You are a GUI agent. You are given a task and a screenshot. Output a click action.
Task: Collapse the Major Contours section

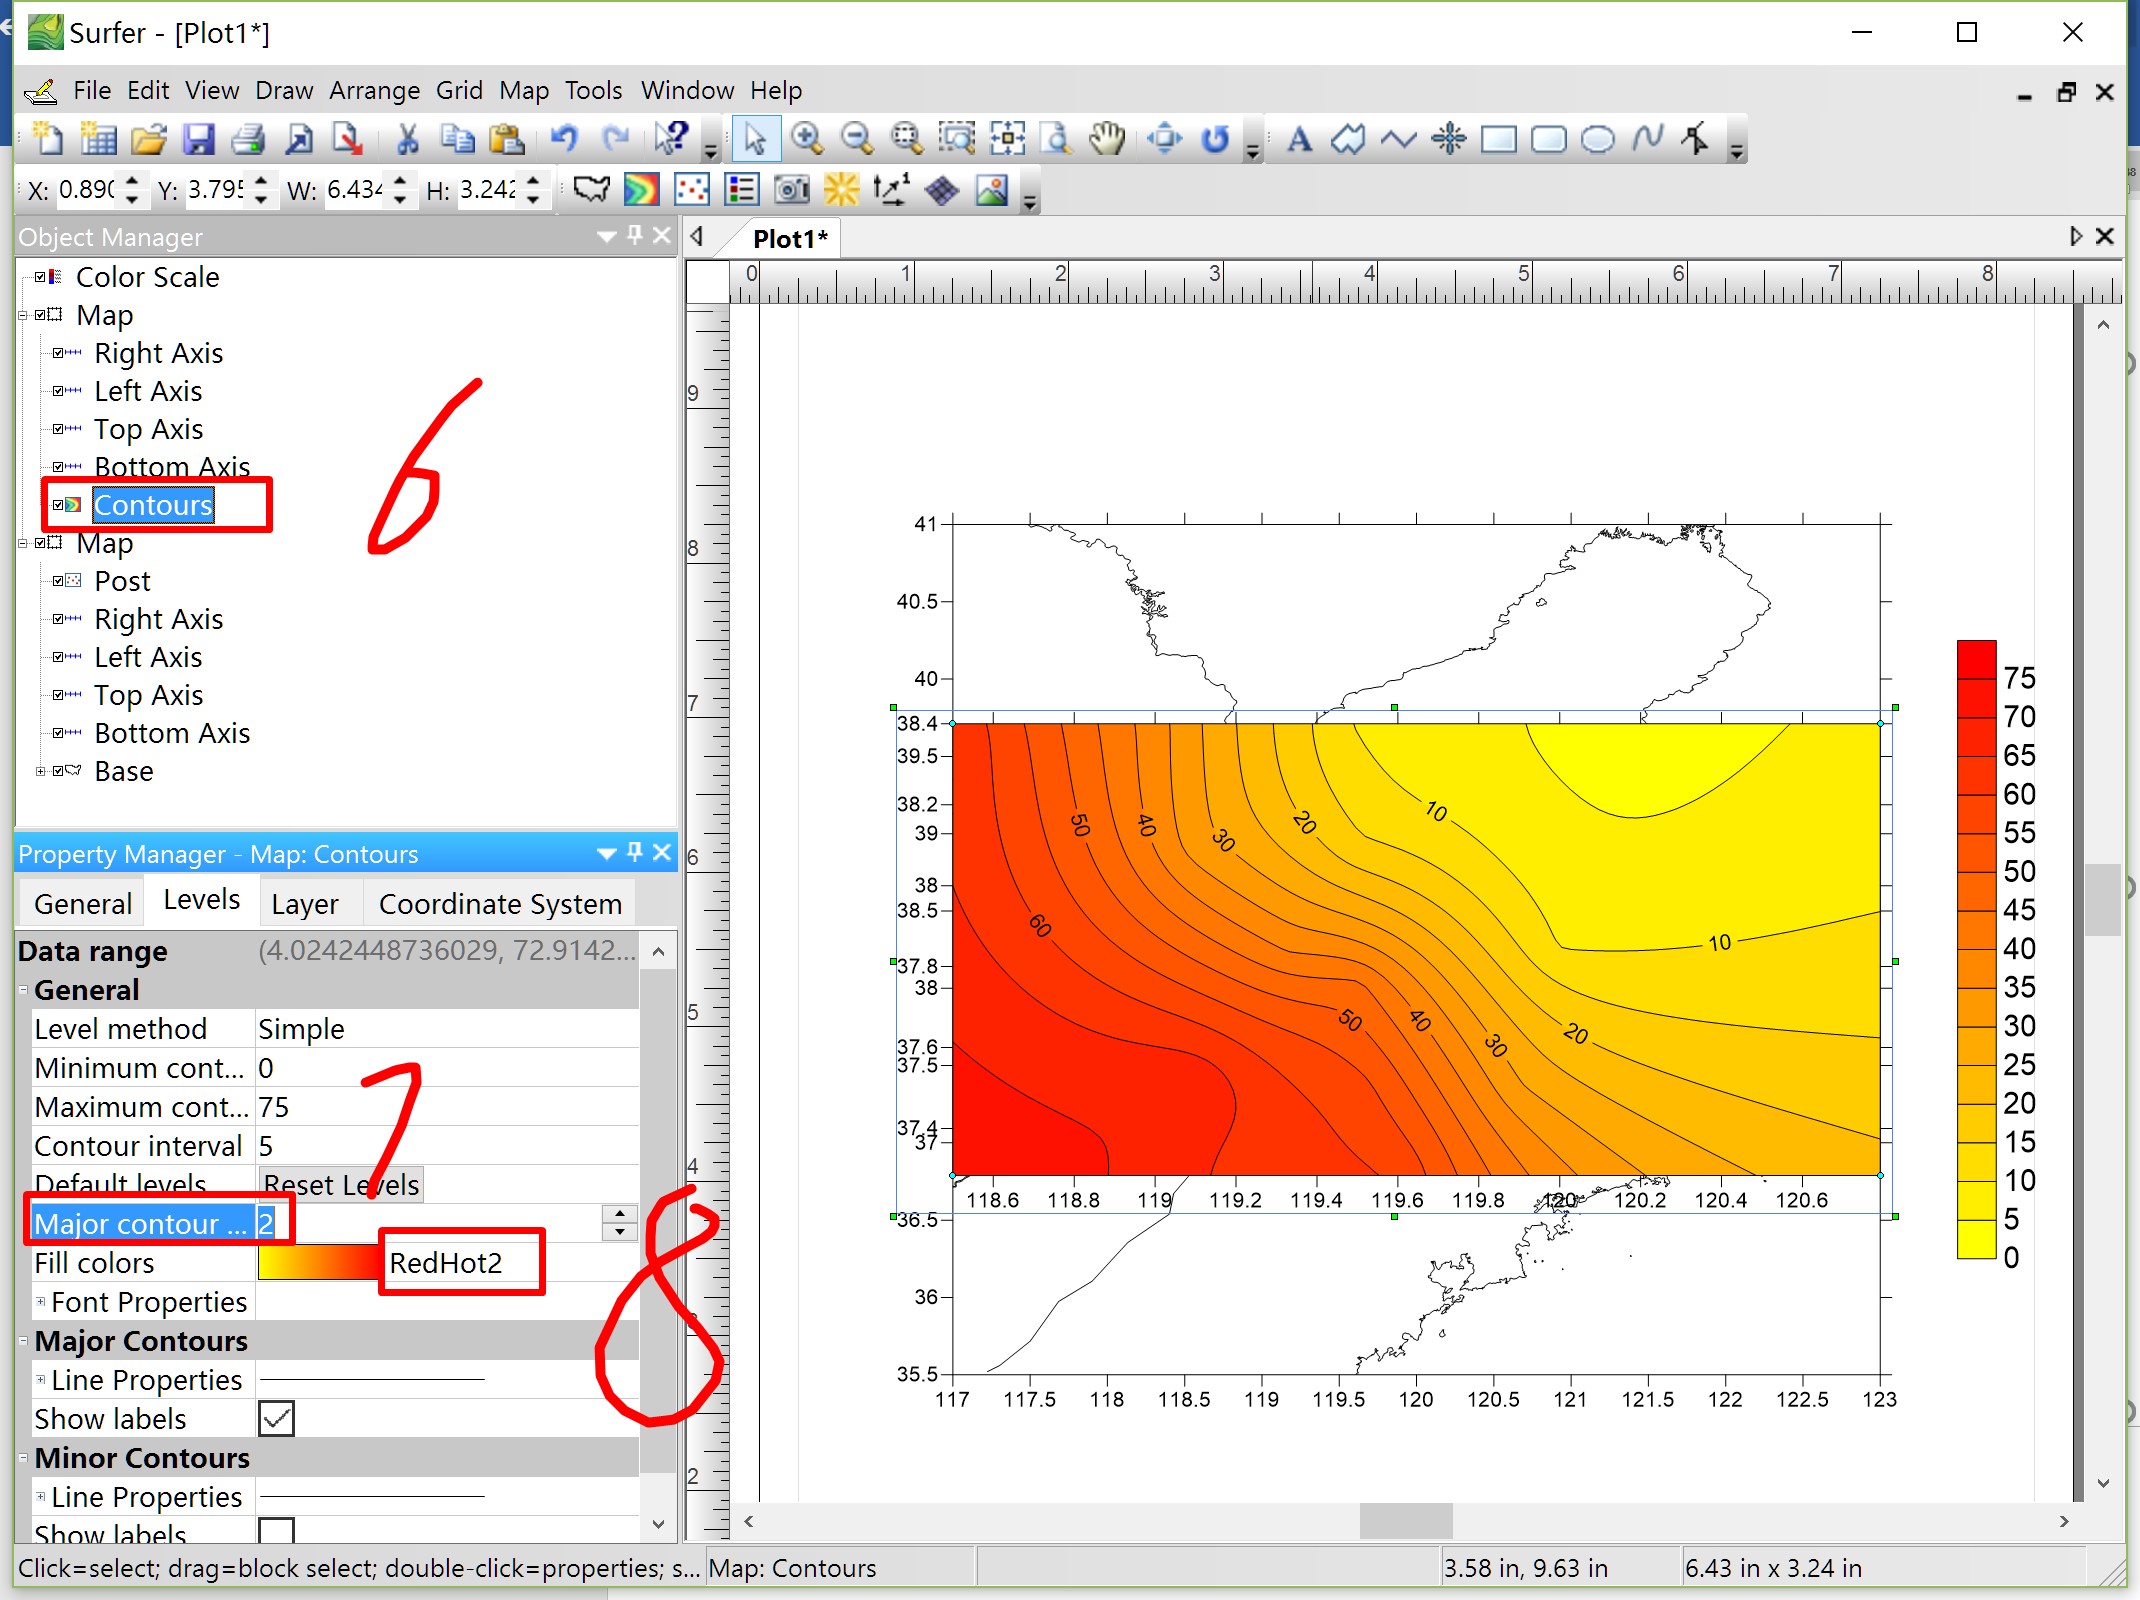[x=23, y=1341]
